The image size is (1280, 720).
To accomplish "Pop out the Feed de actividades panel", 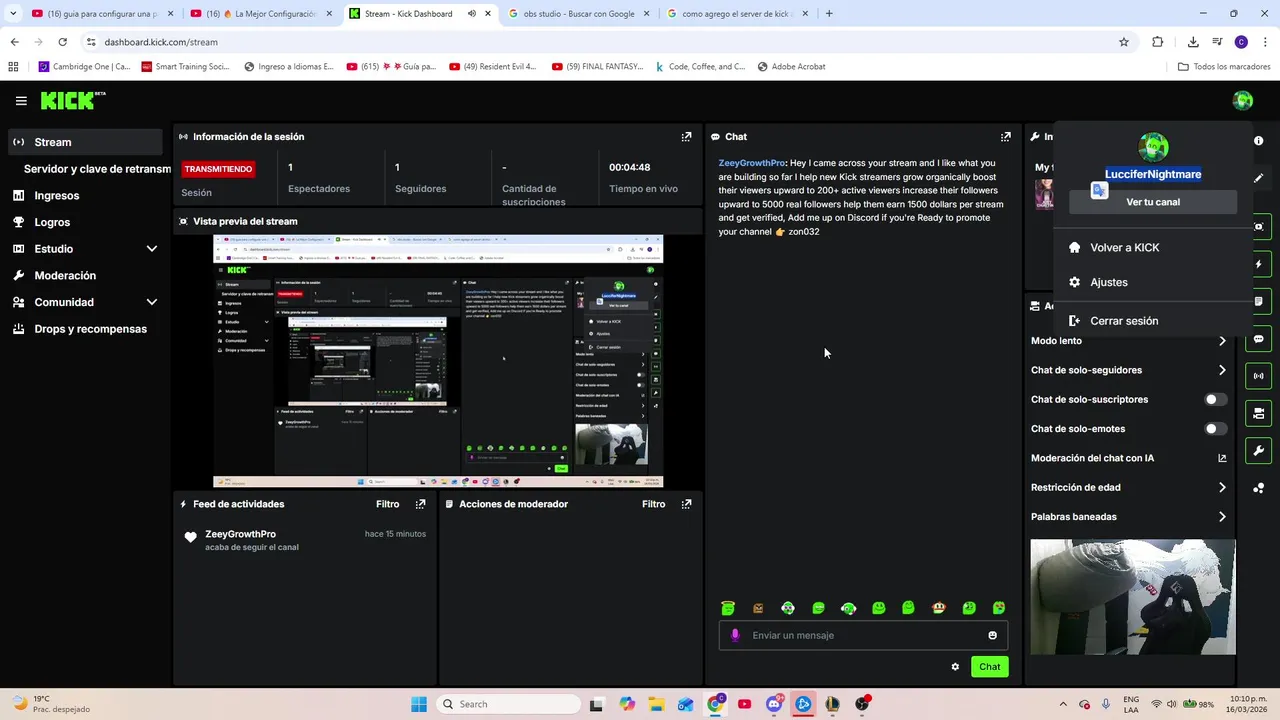I will [420, 504].
